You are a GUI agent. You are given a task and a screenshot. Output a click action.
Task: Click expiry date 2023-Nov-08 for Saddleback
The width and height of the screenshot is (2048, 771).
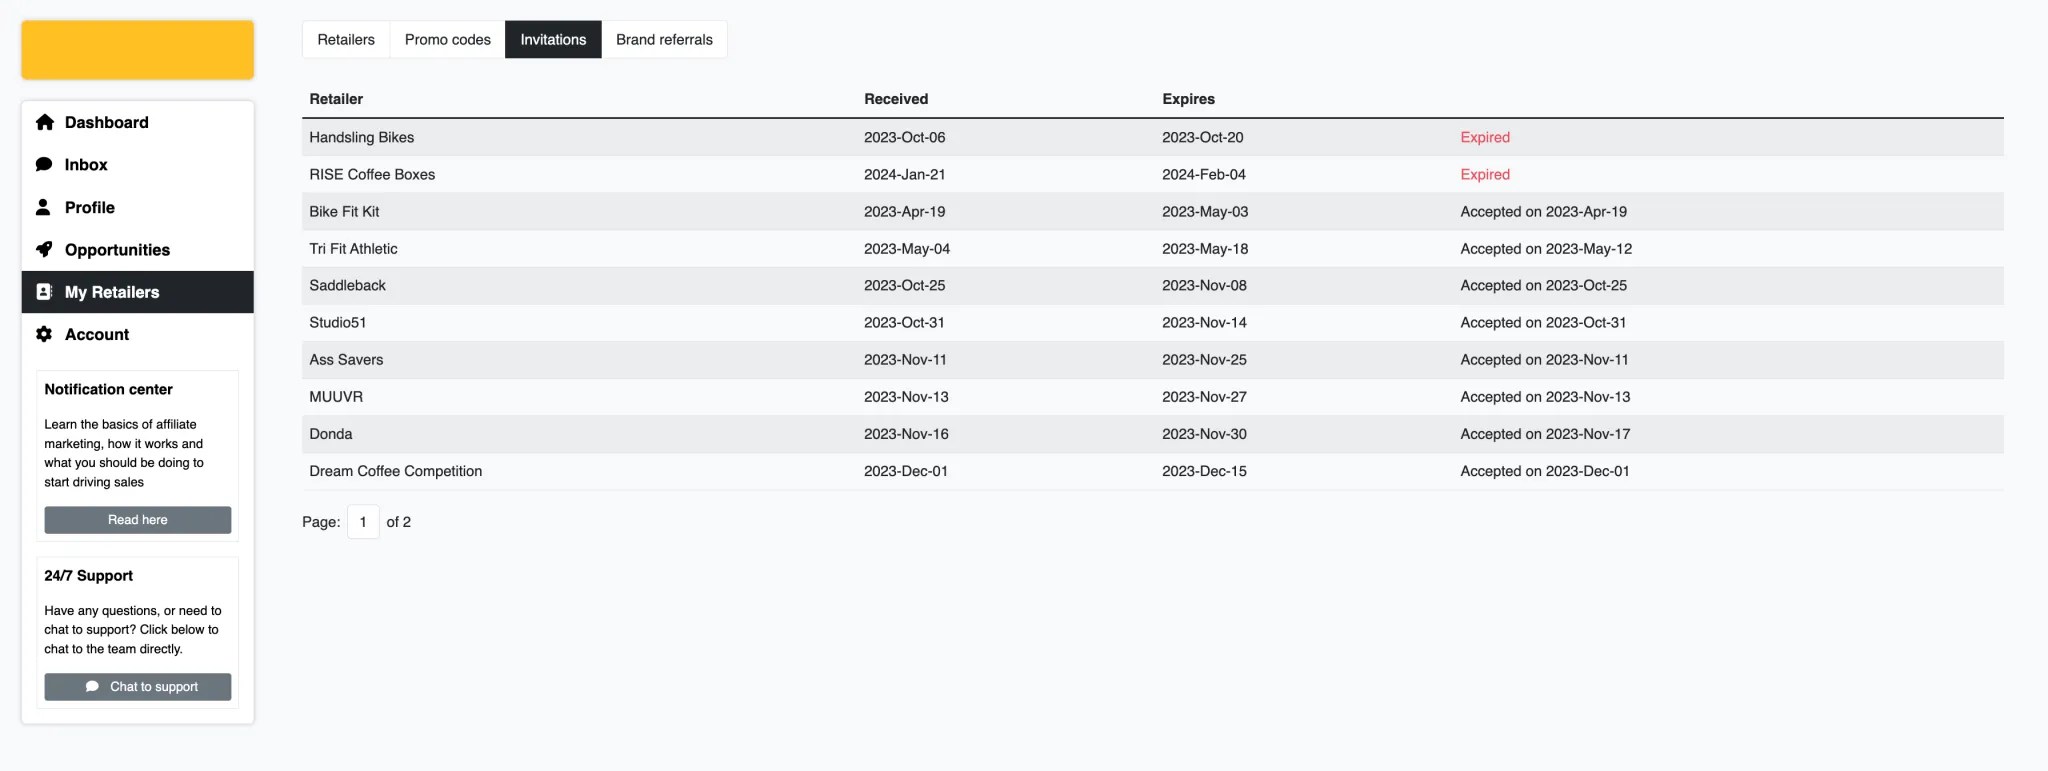(1204, 285)
